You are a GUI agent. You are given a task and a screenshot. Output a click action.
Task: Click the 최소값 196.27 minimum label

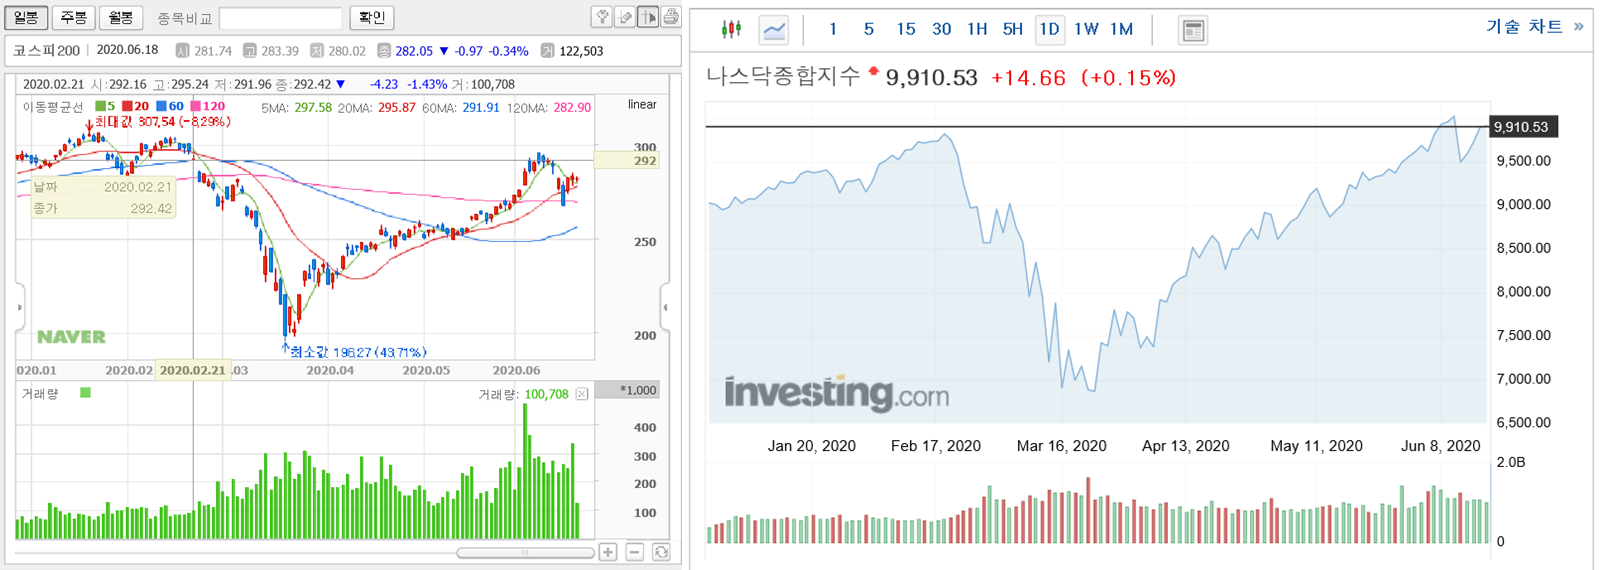[x=358, y=352]
